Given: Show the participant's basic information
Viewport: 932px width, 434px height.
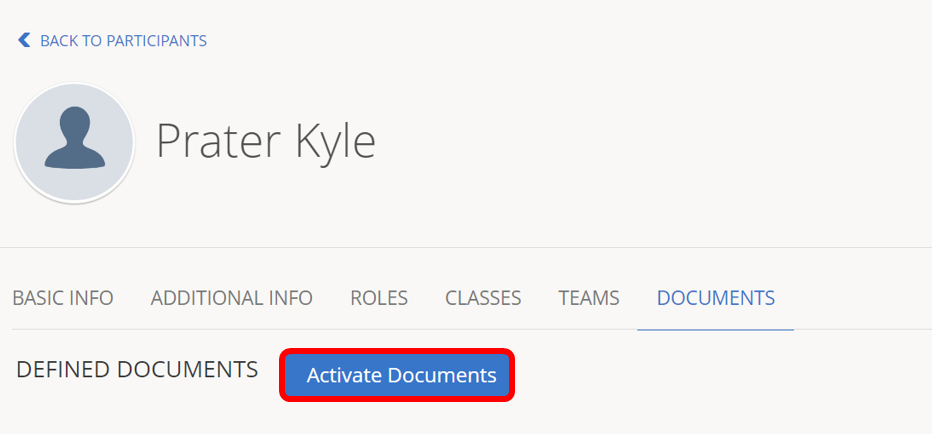Looking at the screenshot, I should click(62, 298).
